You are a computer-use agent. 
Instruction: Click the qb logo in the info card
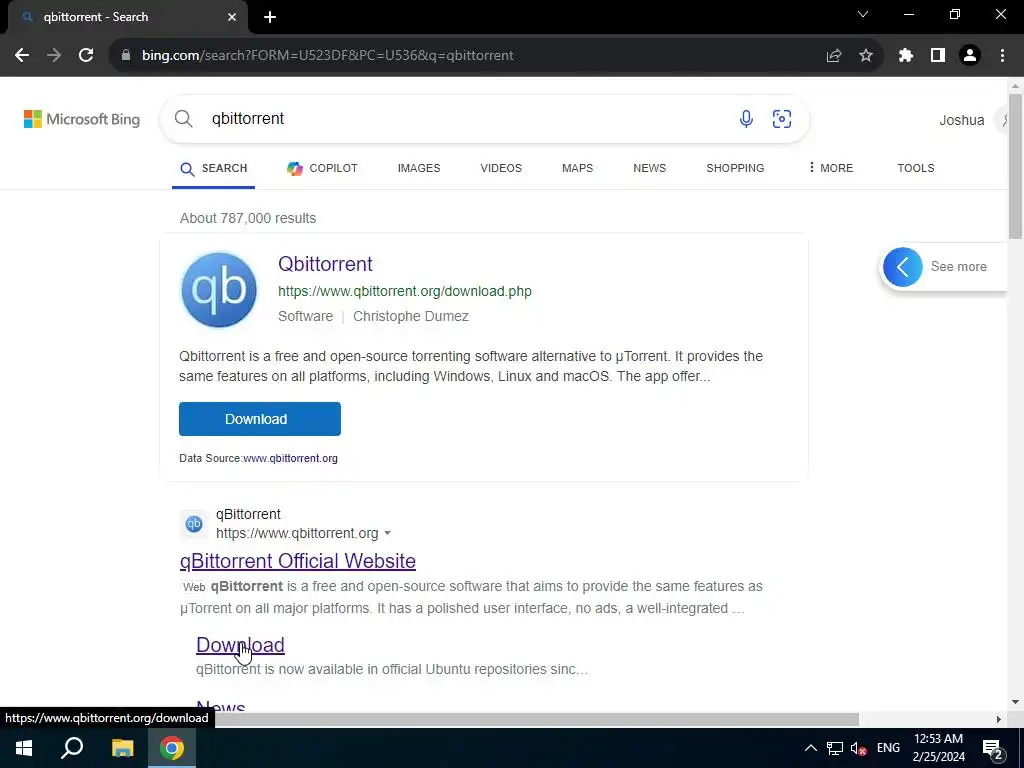219,290
